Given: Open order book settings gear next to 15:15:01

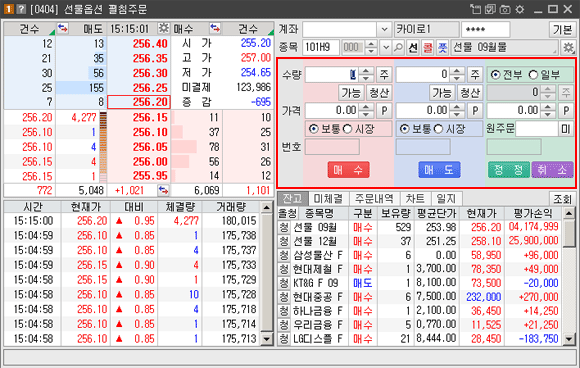Looking at the screenshot, I should [163, 28].
